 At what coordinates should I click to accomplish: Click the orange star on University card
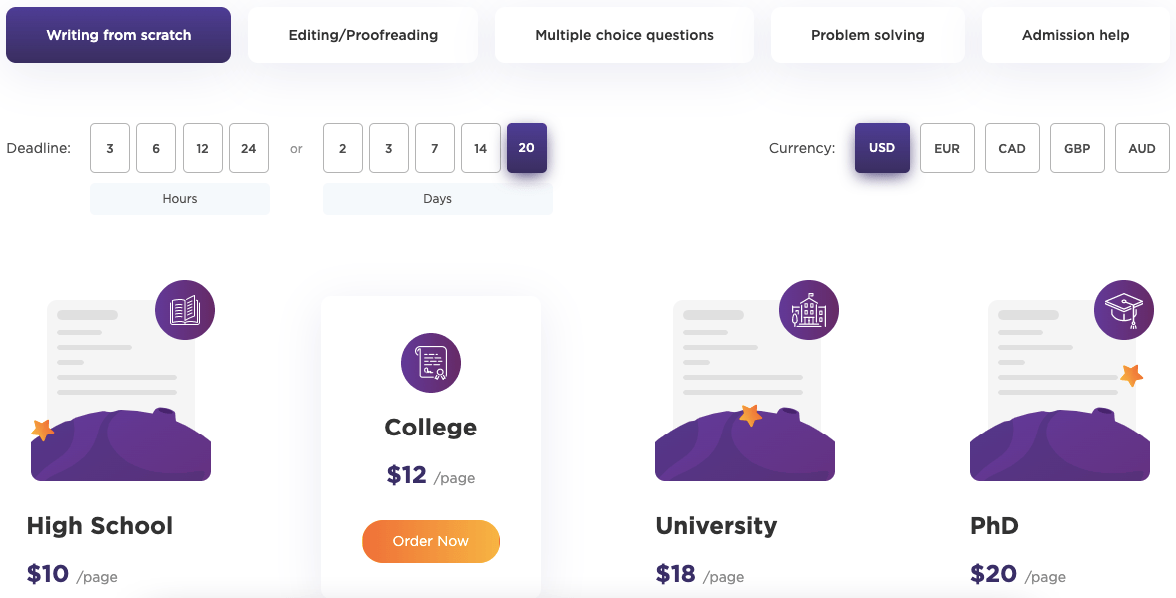[750, 415]
